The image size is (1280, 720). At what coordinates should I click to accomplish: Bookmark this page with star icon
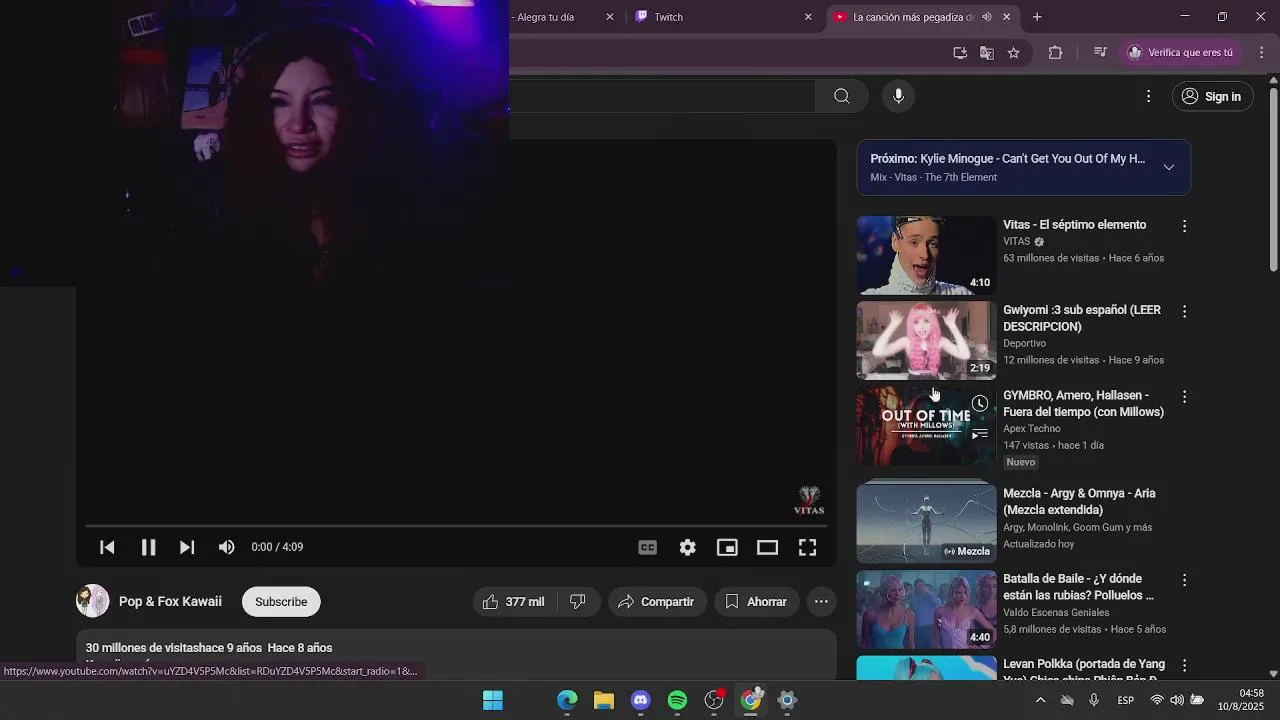tap(1014, 52)
